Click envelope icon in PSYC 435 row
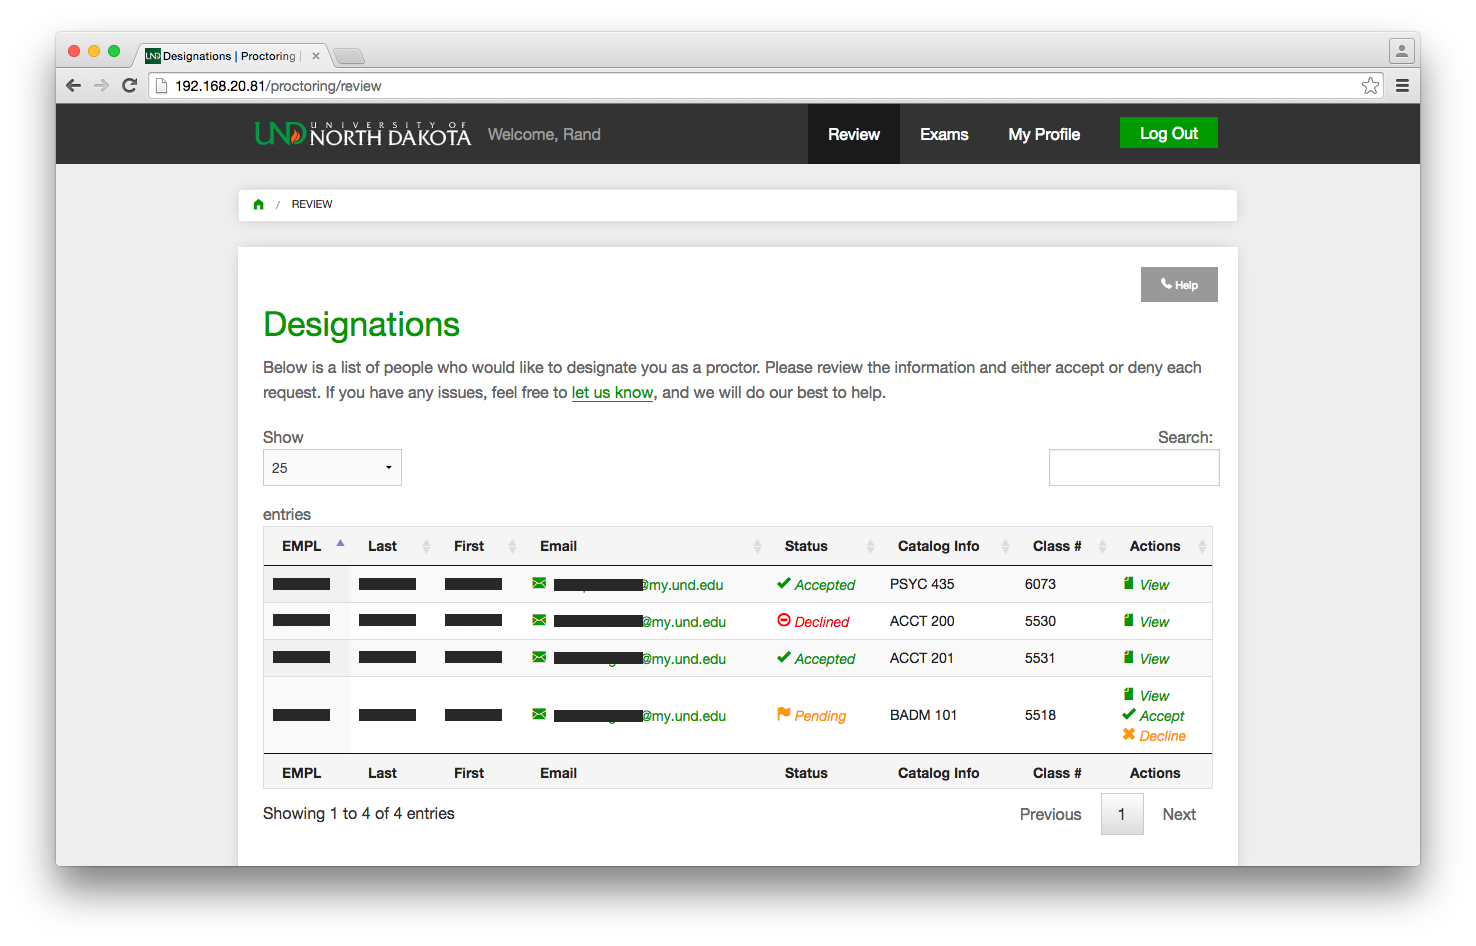Image resolution: width=1476 pixels, height=946 pixels. 539,583
